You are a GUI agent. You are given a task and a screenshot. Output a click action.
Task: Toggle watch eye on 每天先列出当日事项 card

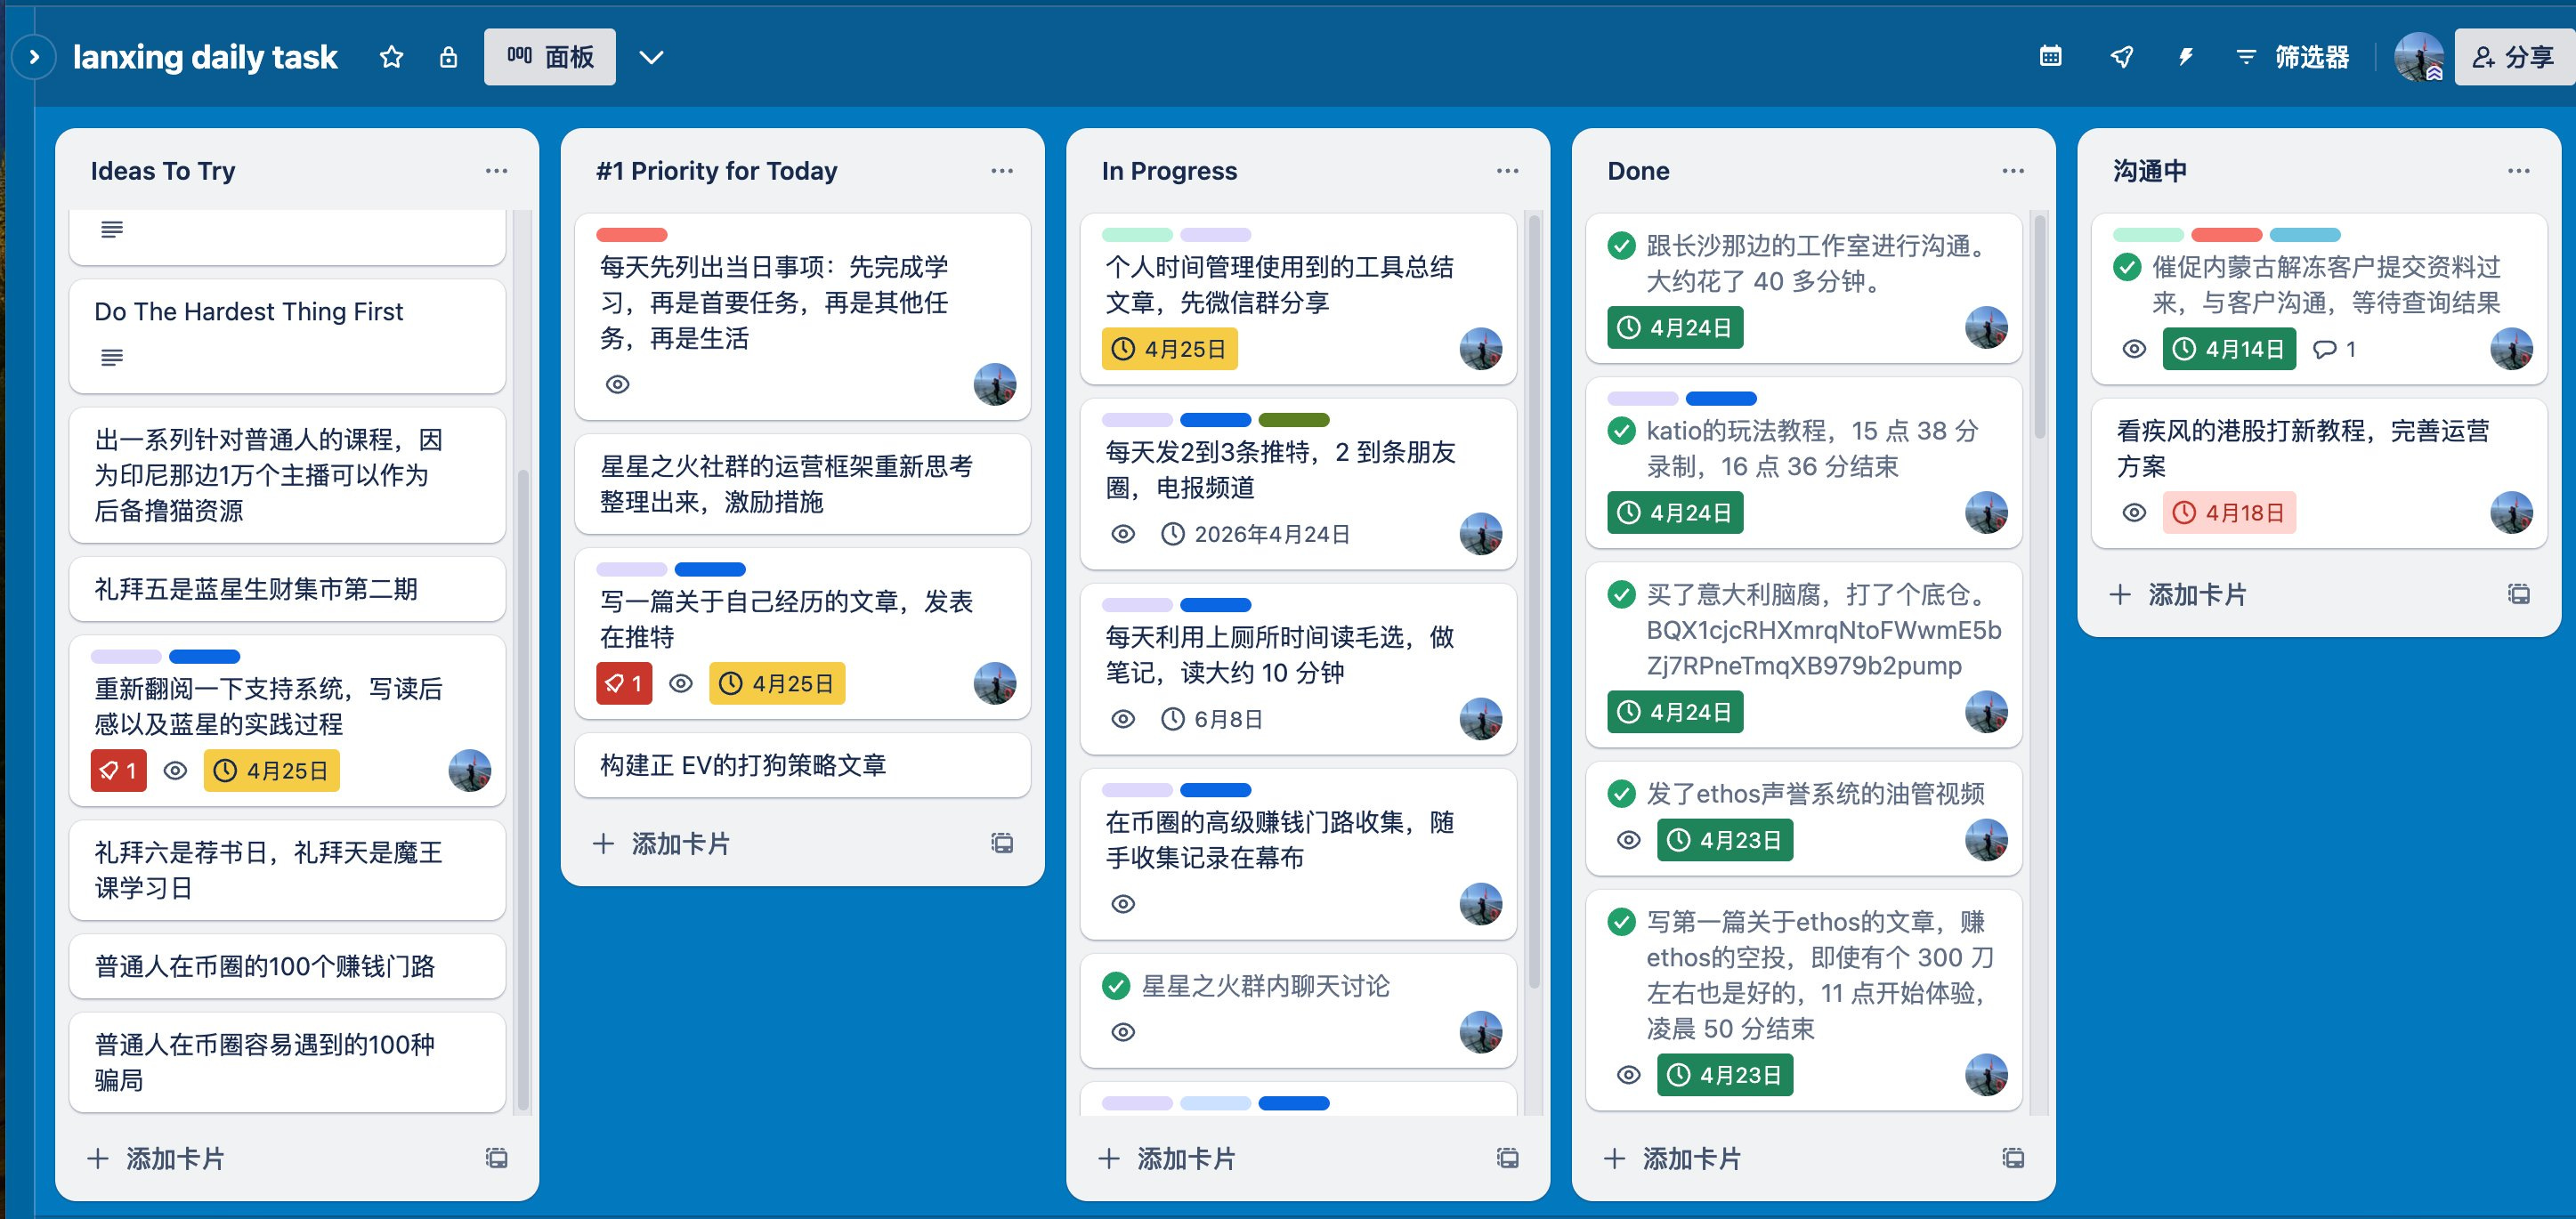618,384
